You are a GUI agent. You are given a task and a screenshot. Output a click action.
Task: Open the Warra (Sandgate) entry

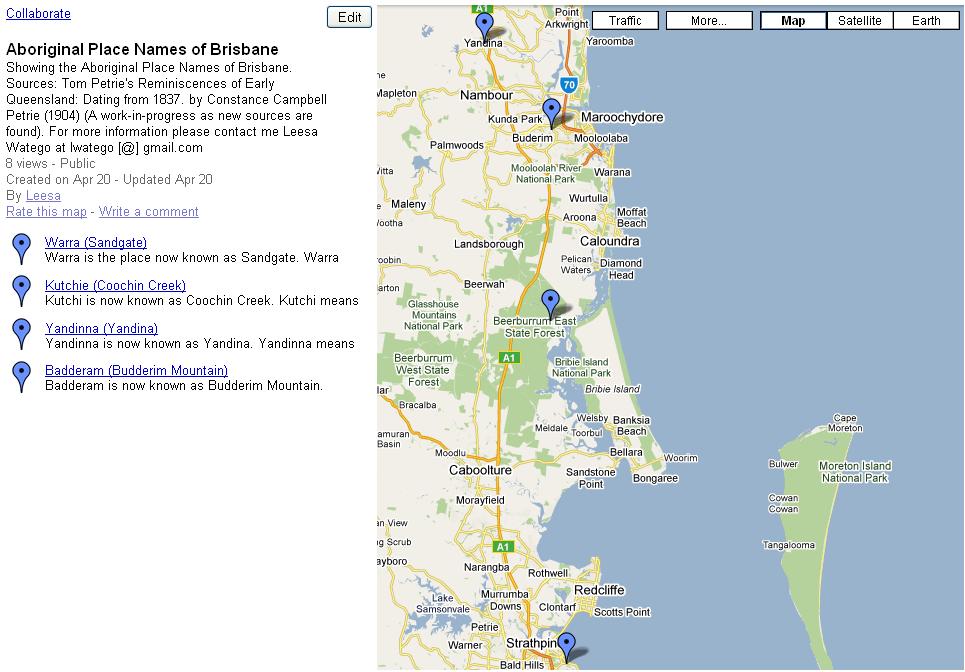click(94, 242)
